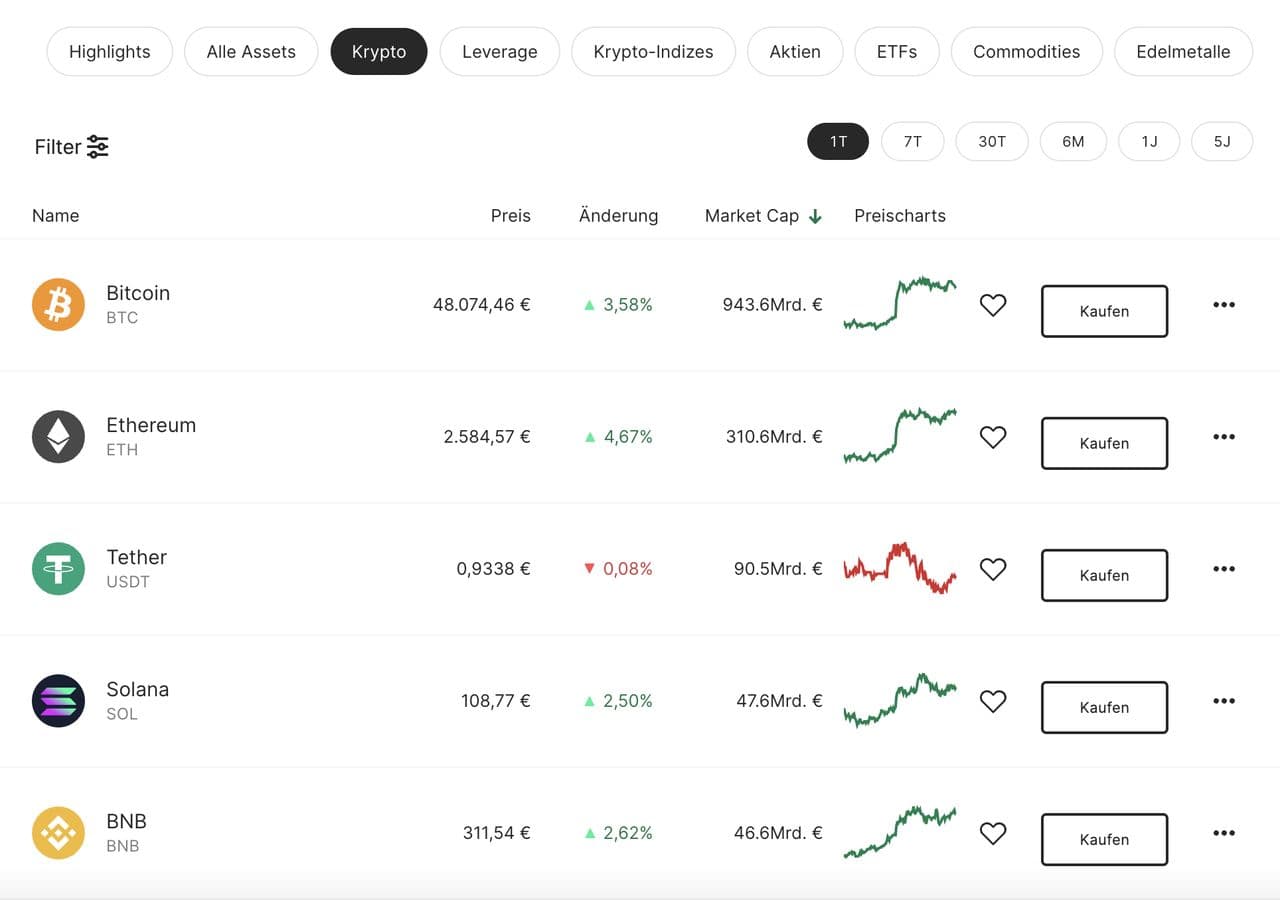Choose the 5J time period
The image size is (1280, 900).
pyautogui.click(x=1221, y=142)
